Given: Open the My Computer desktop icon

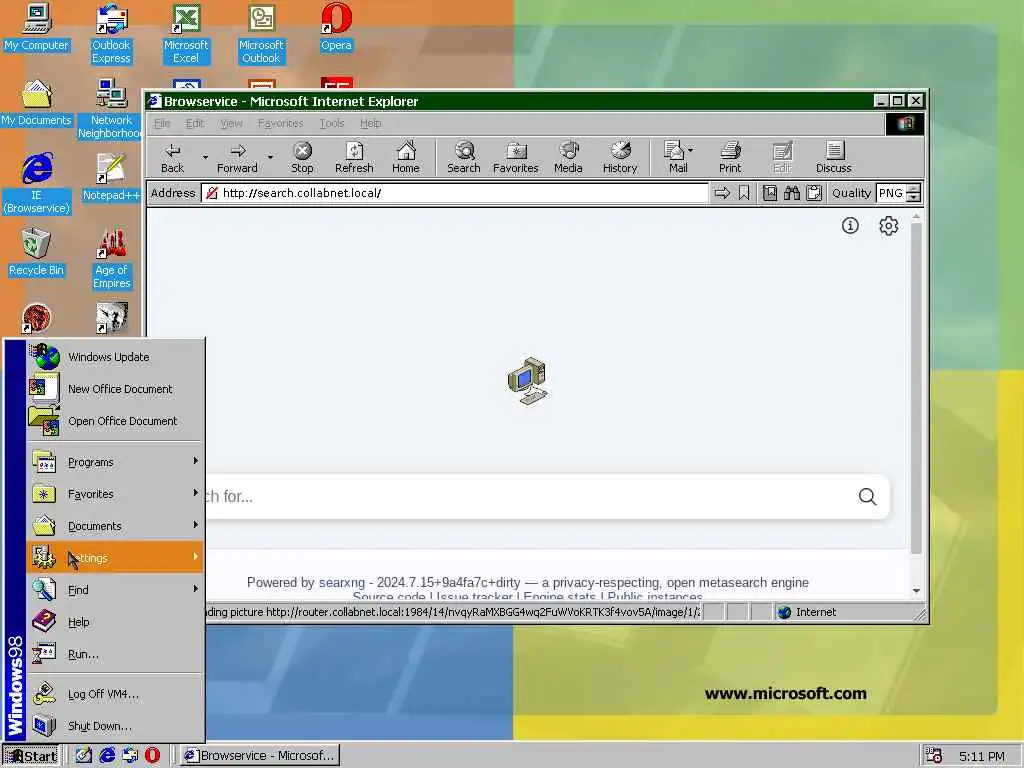Looking at the screenshot, I should click(36, 27).
